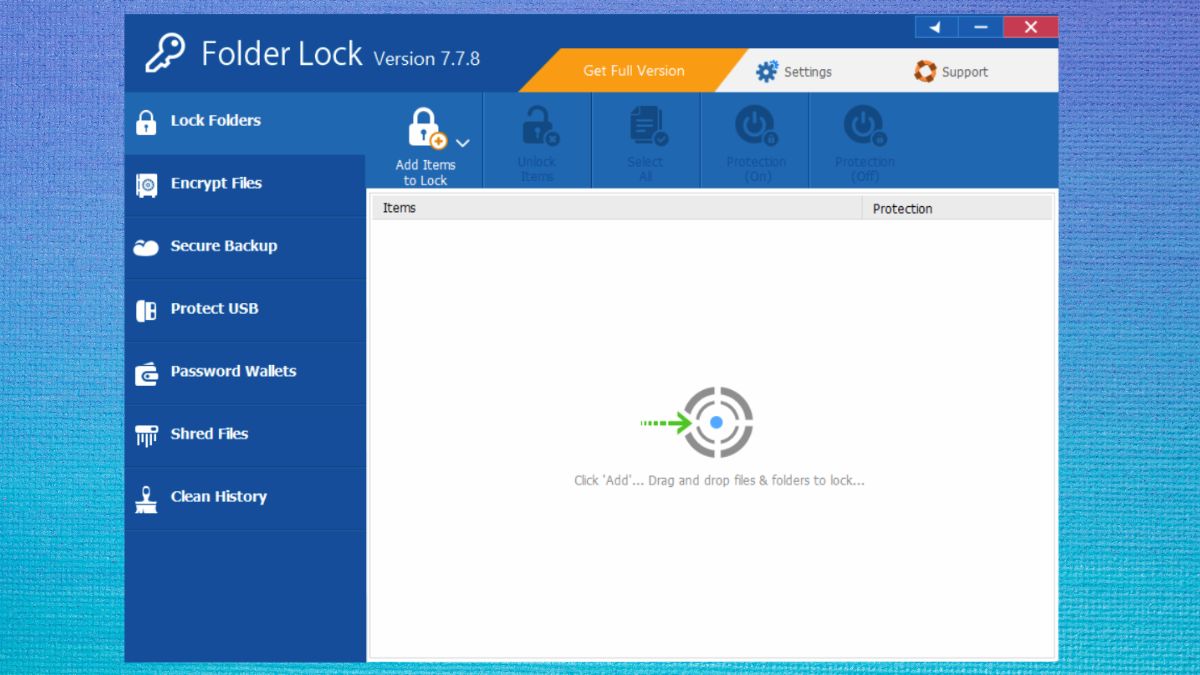The image size is (1200, 675).
Task: Click the Password Wallets wallet icon
Action: click(x=146, y=373)
